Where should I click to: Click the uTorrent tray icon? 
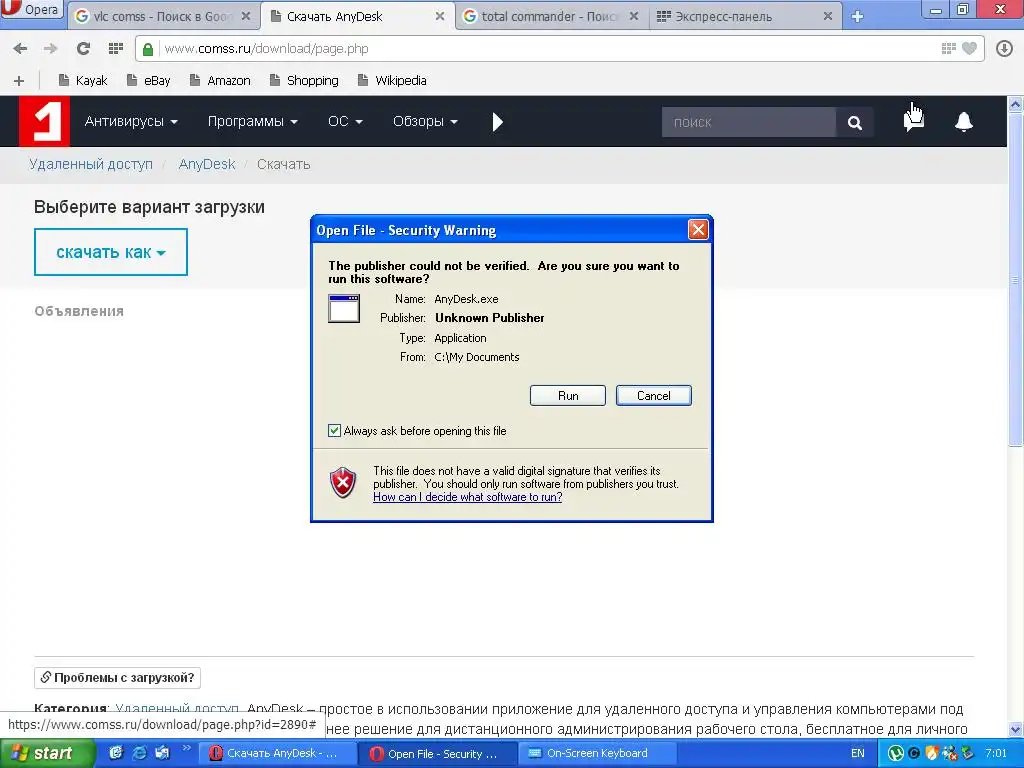(896, 754)
